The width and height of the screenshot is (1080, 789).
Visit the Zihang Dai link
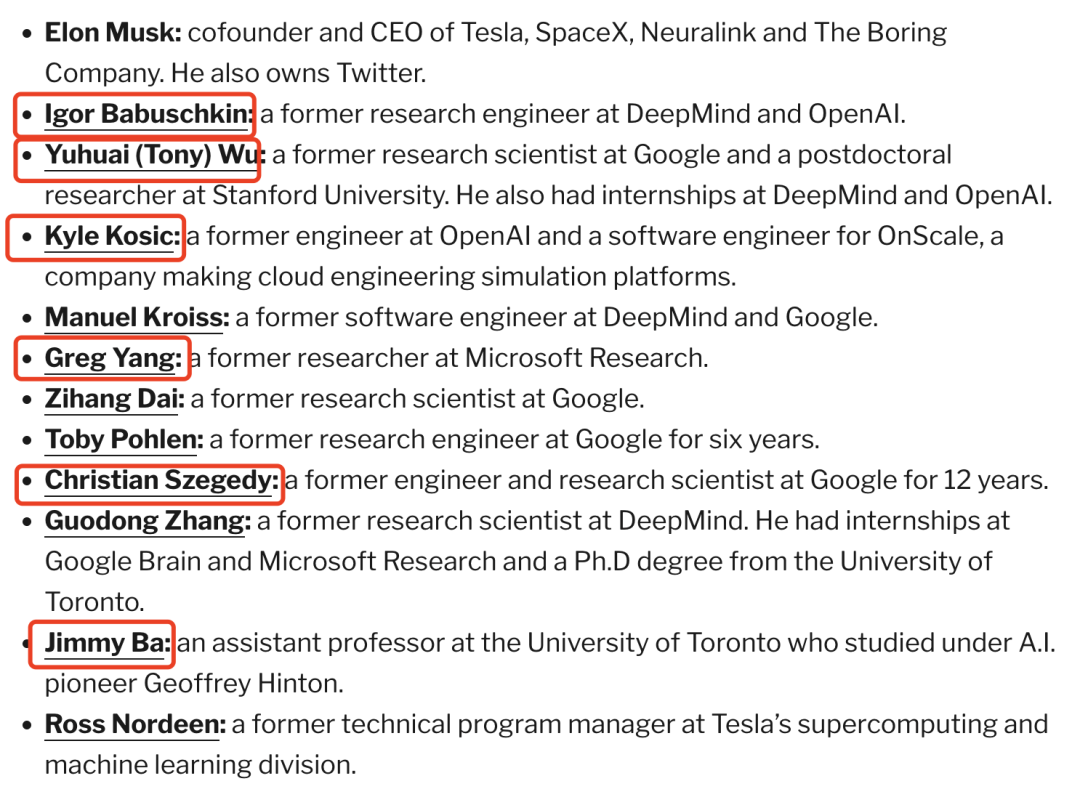pos(114,399)
